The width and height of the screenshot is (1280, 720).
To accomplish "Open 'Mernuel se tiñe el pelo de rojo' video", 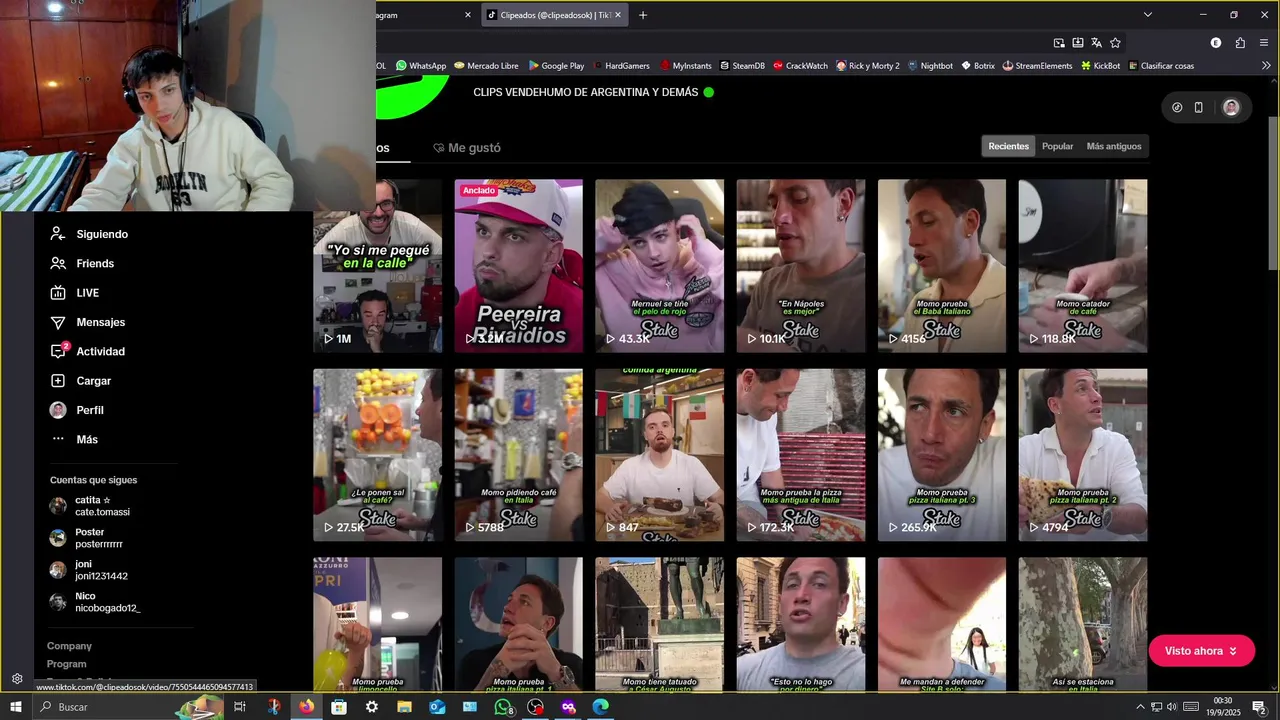I will (659, 266).
